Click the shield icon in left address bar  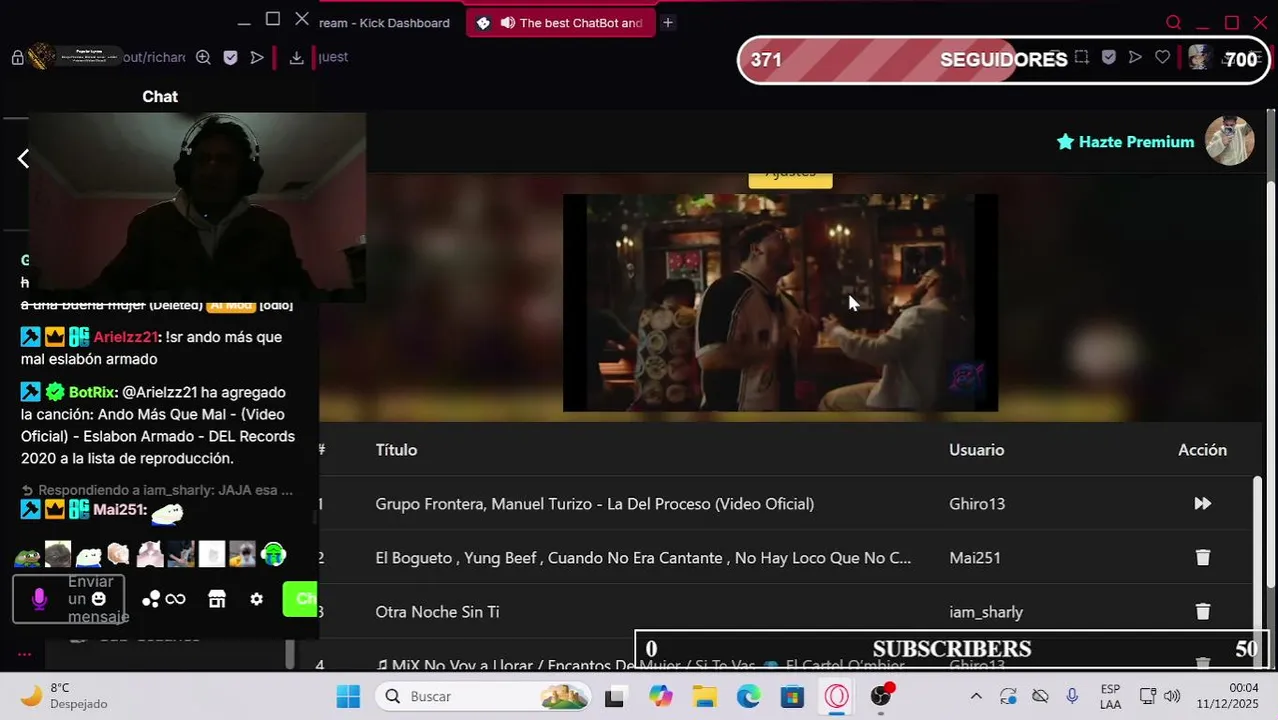tap(230, 58)
